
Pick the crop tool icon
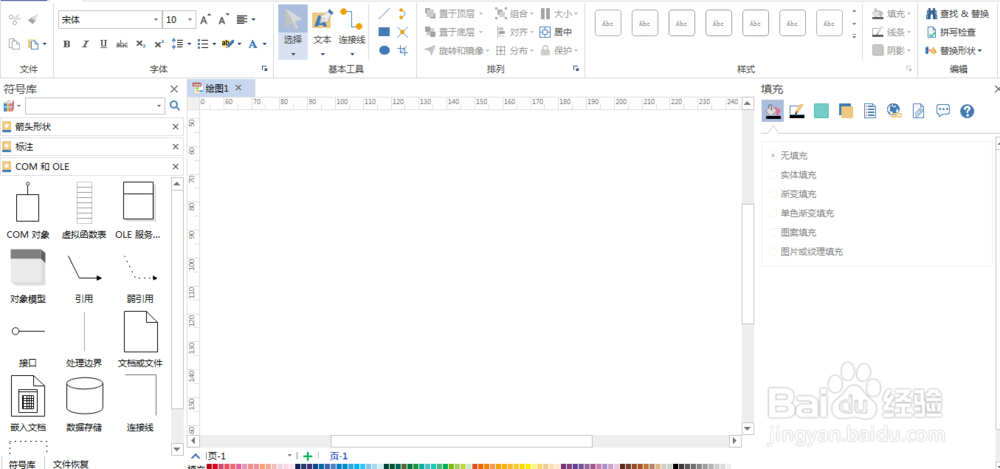click(402, 50)
